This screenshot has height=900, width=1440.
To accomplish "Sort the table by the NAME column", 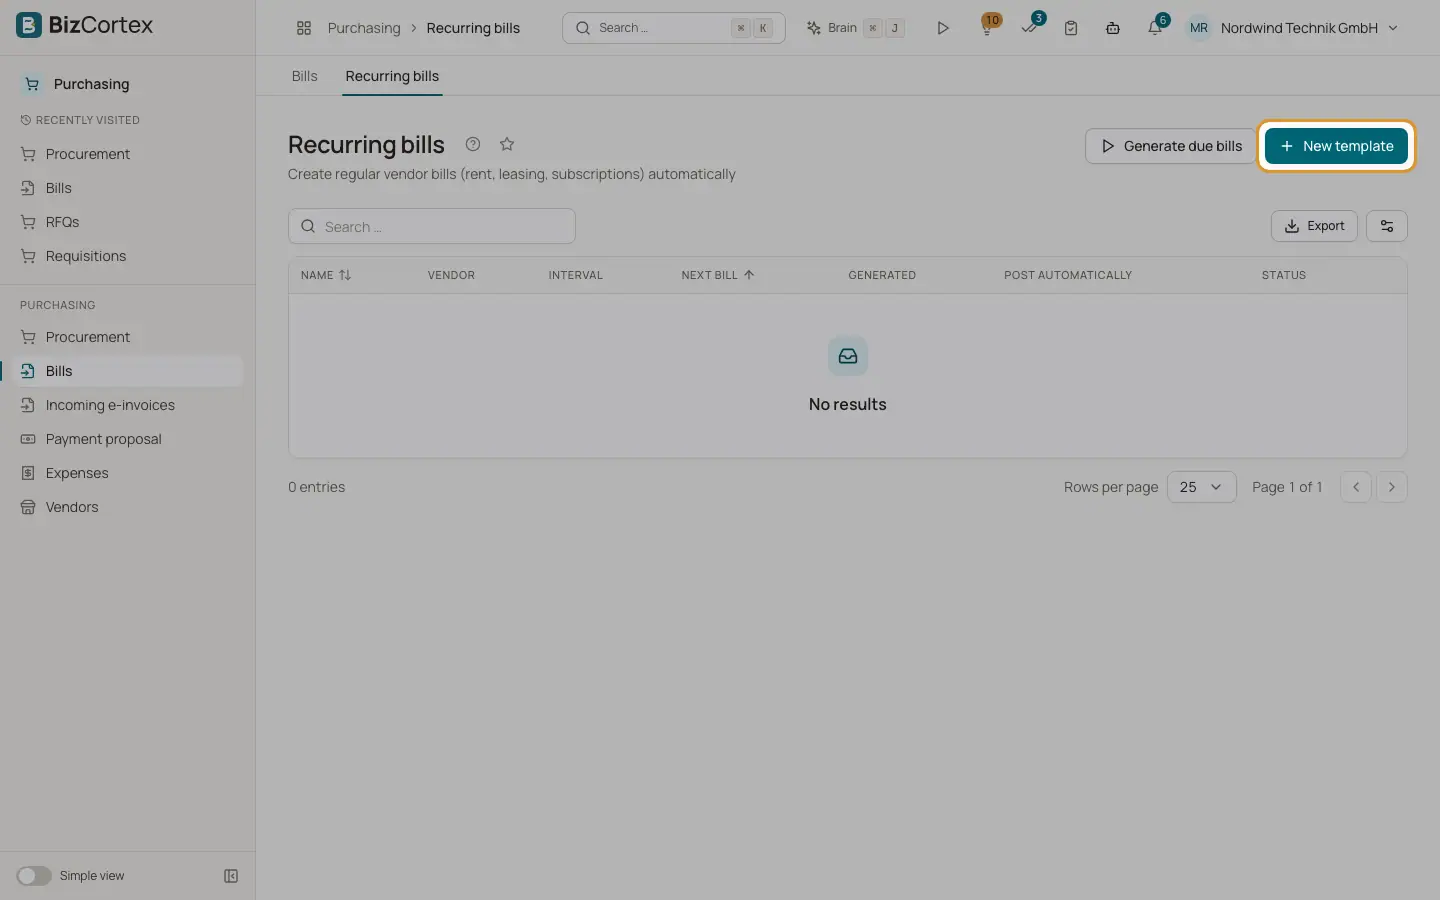I will 326,275.
